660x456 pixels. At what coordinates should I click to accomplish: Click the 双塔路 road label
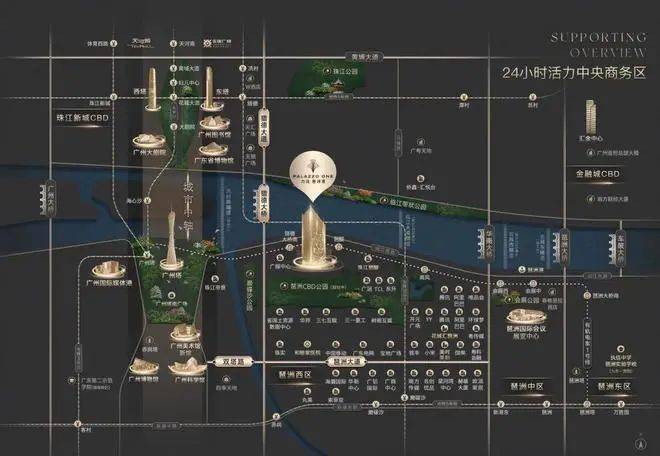coord(232,362)
